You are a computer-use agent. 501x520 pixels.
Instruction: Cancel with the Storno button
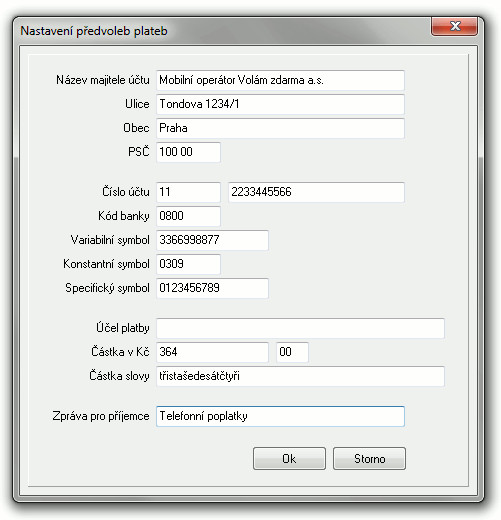[369, 459]
